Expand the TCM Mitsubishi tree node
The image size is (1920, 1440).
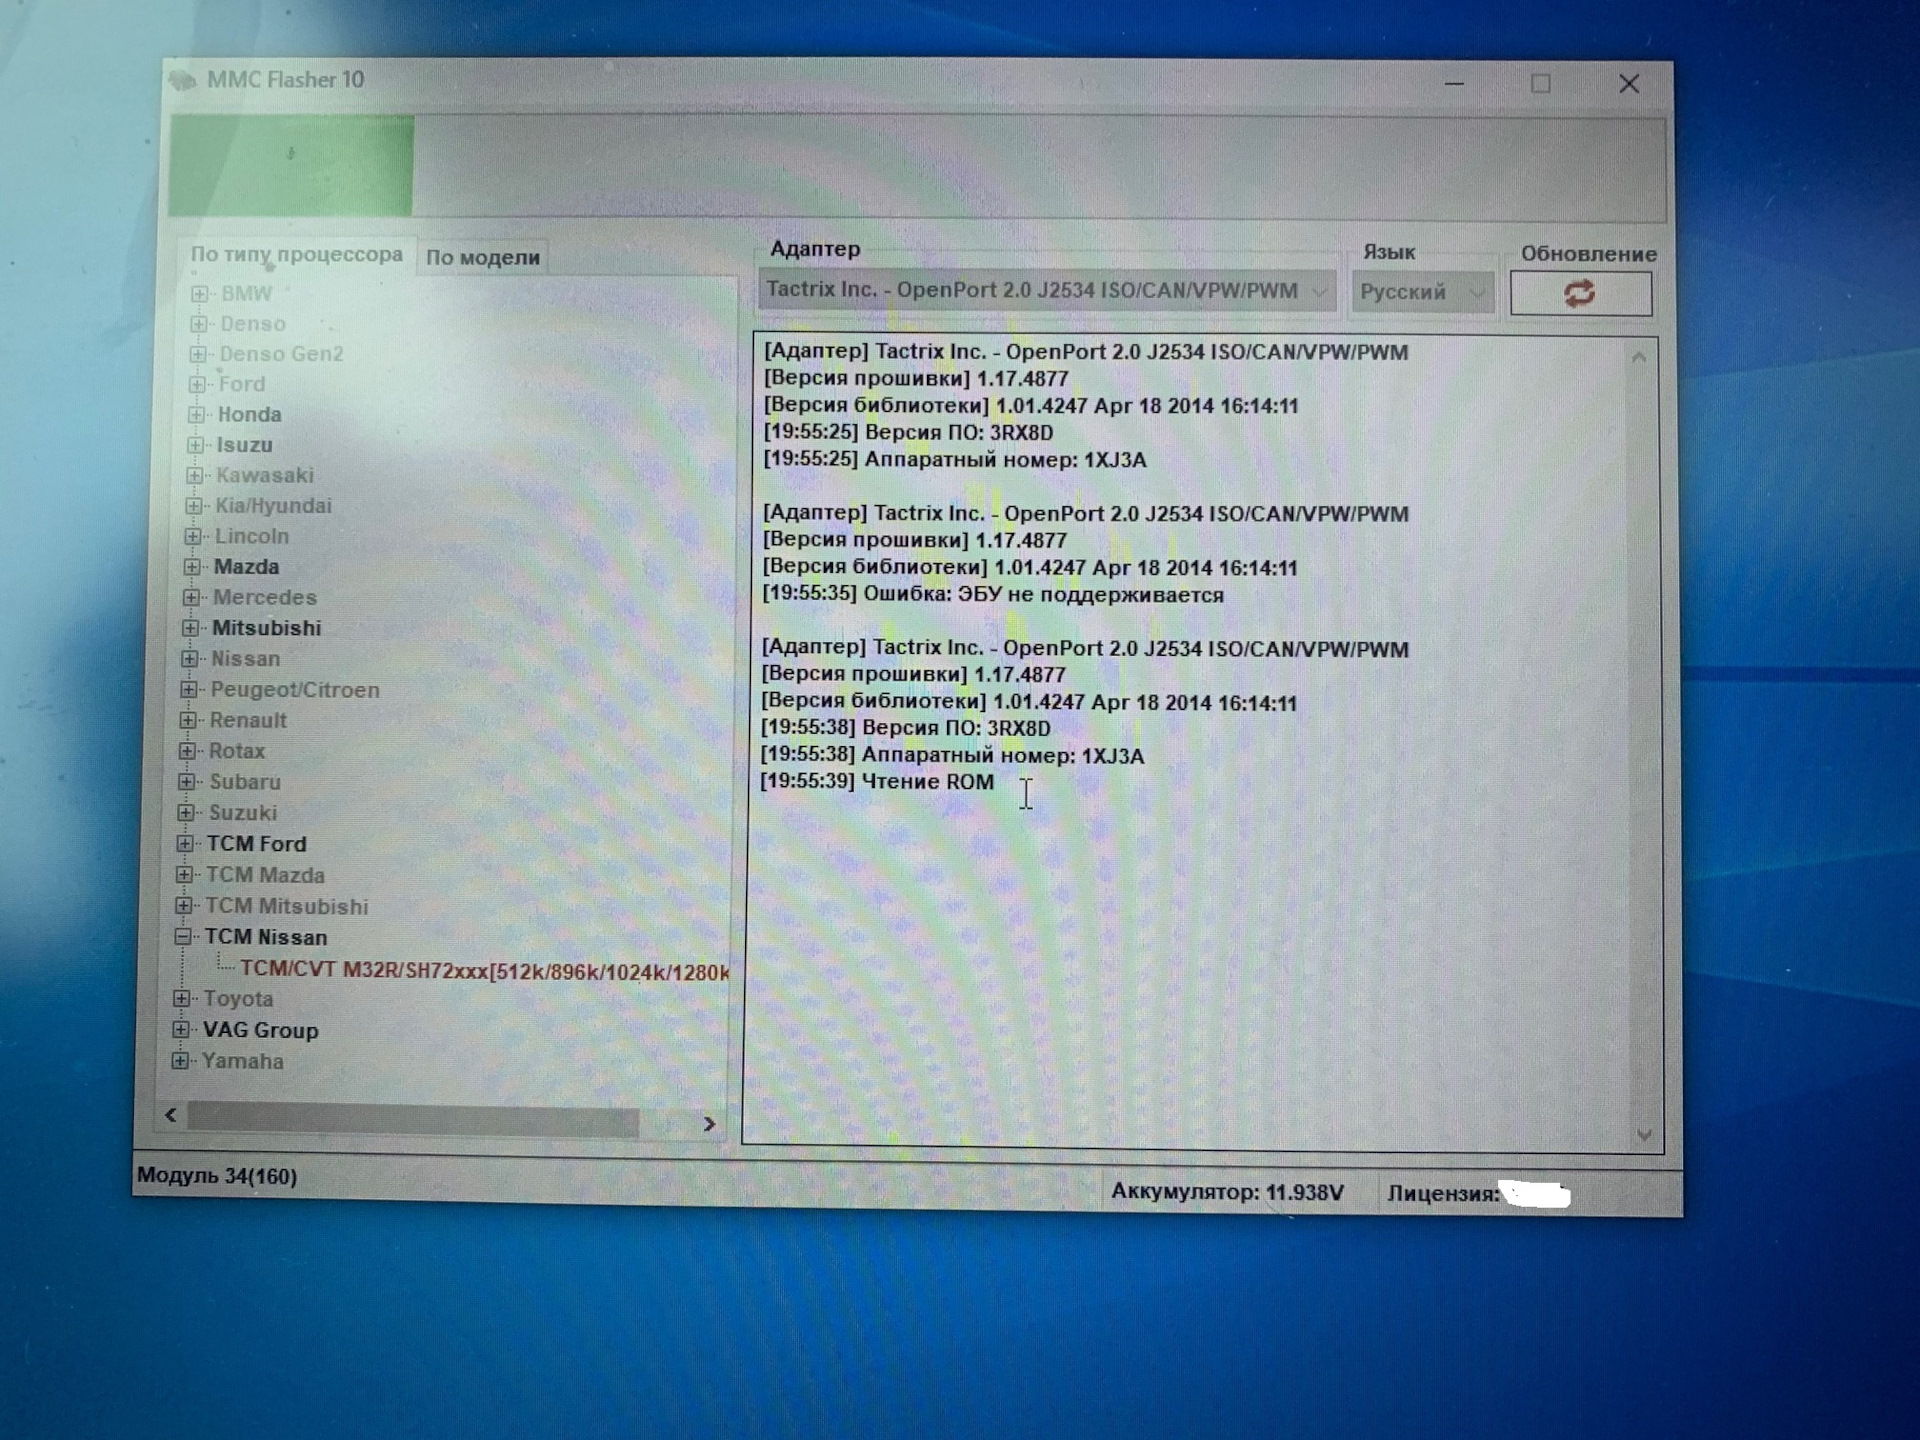tap(183, 906)
